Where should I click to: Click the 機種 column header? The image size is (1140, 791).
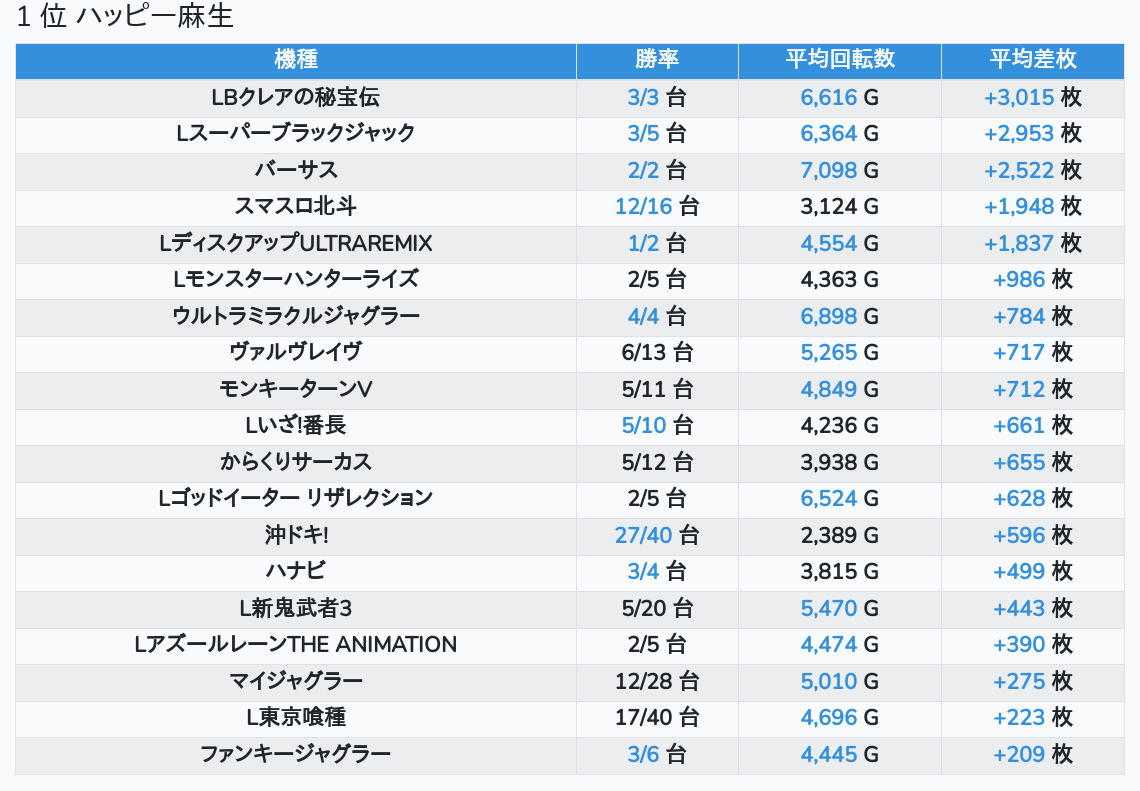[x=296, y=59]
